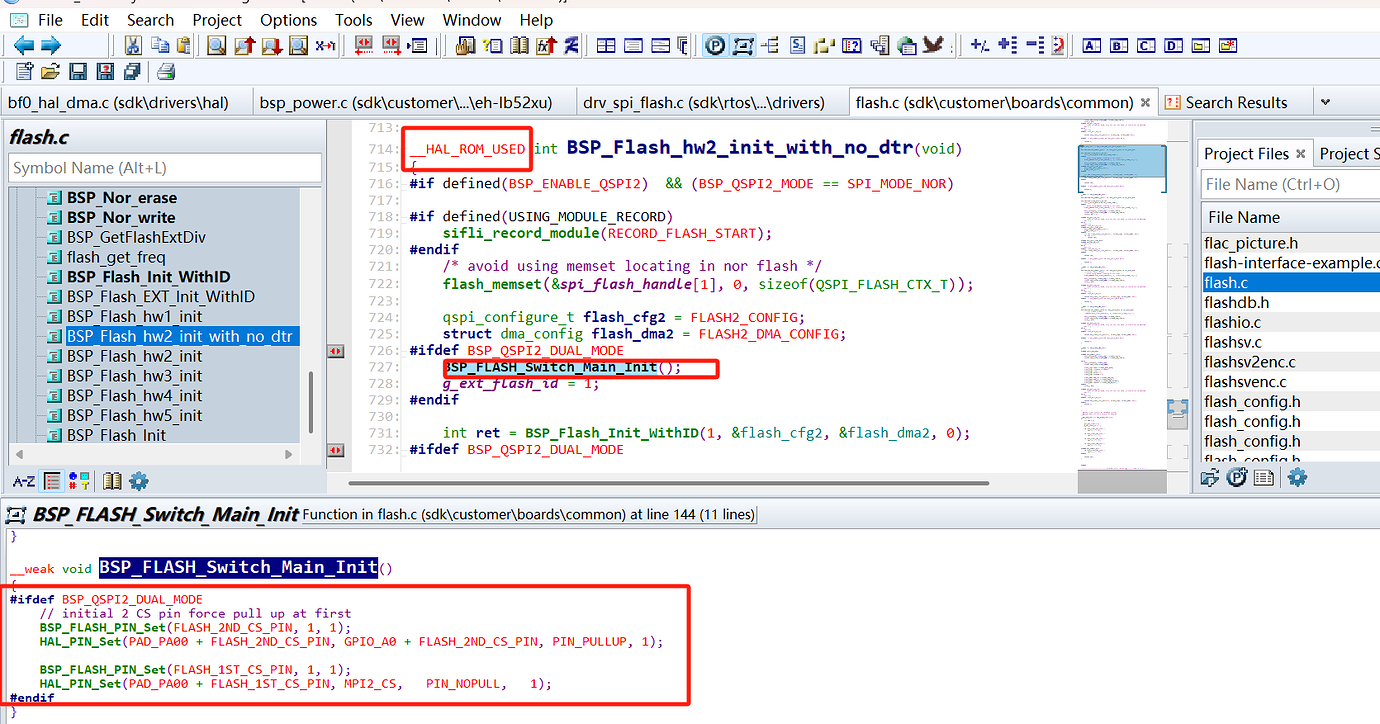The width and height of the screenshot is (1380, 724).
Task: Select BSP_Flash_hw3_init in the symbol list
Action: coord(134,376)
